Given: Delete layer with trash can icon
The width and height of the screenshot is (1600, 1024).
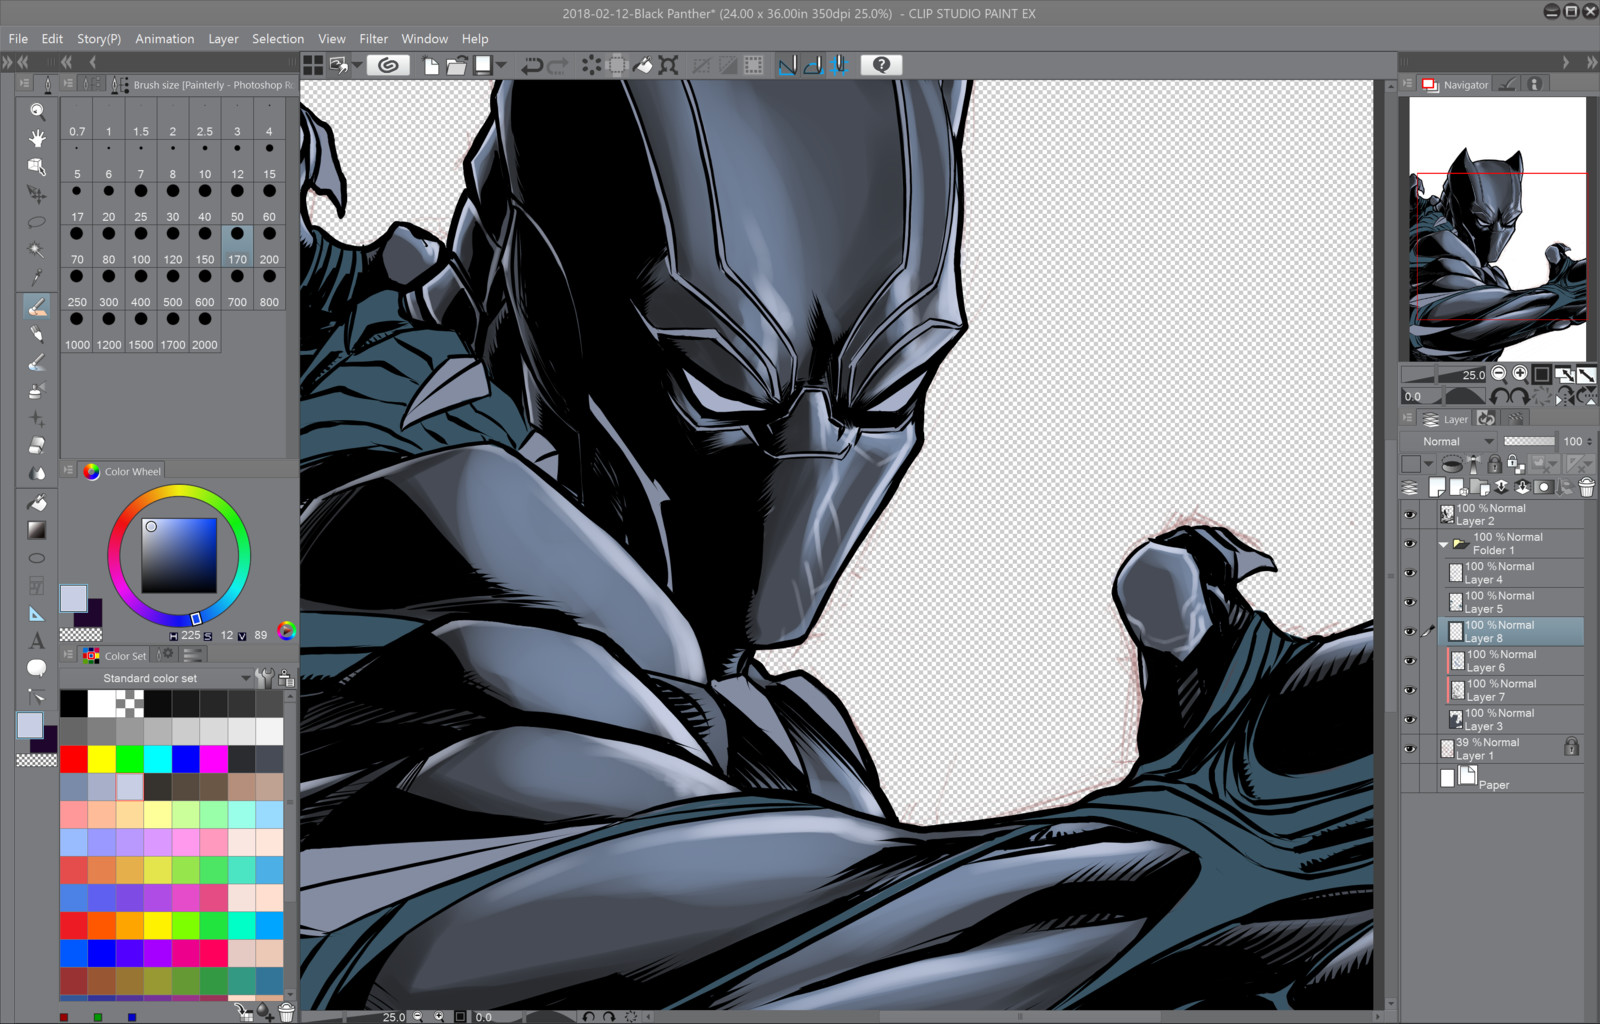Looking at the screenshot, I should (x=1586, y=487).
